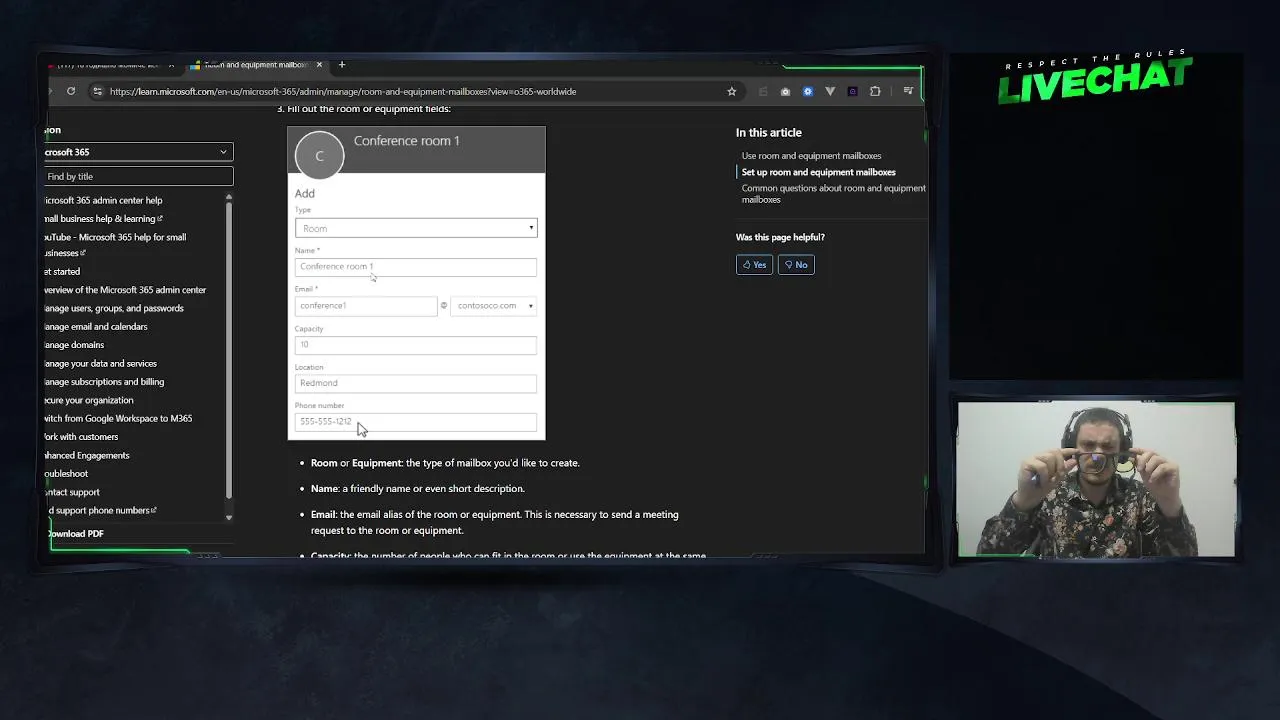Image resolution: width=1280 pixels, height=720 pixels.
Task: Bookmark this page with the star icon
Action: 731,91
